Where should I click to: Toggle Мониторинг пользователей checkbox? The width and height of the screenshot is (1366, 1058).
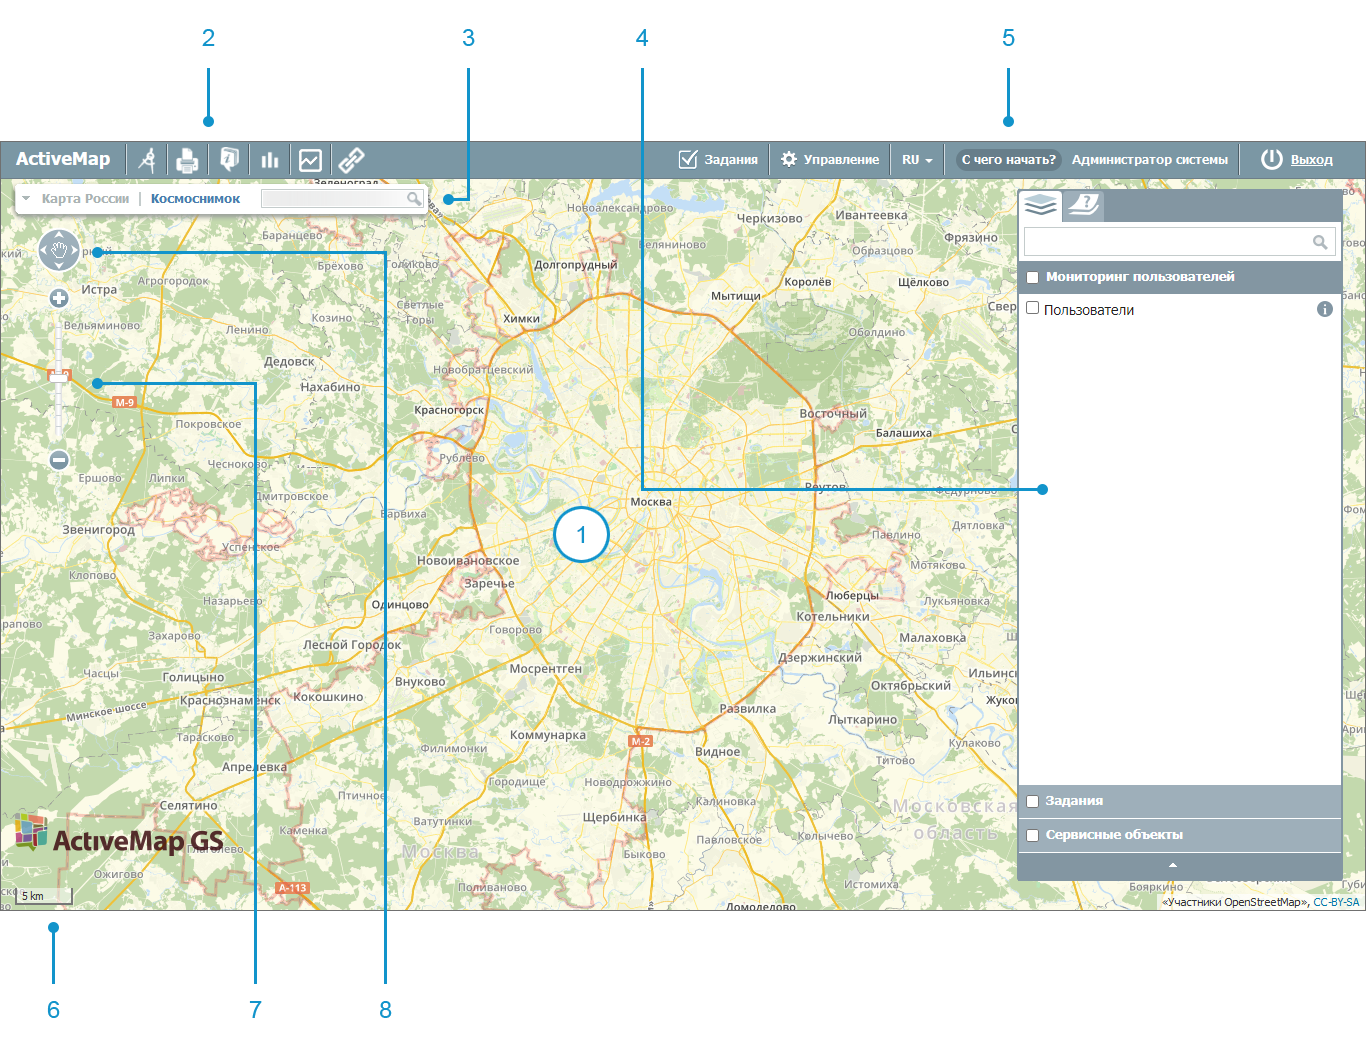pyautogui.click(x=1033, y=278)
